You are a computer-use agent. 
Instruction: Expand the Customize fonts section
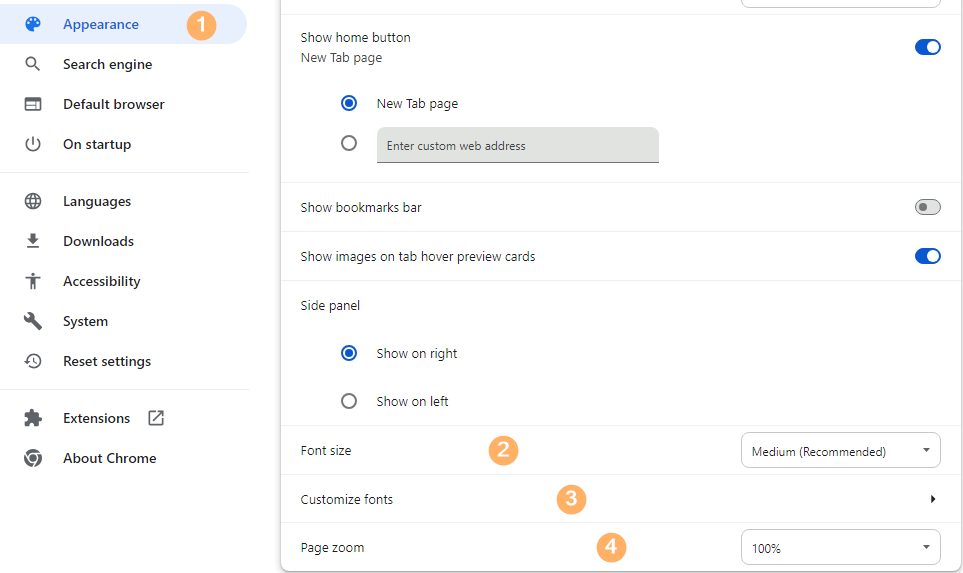click(932, 499)
